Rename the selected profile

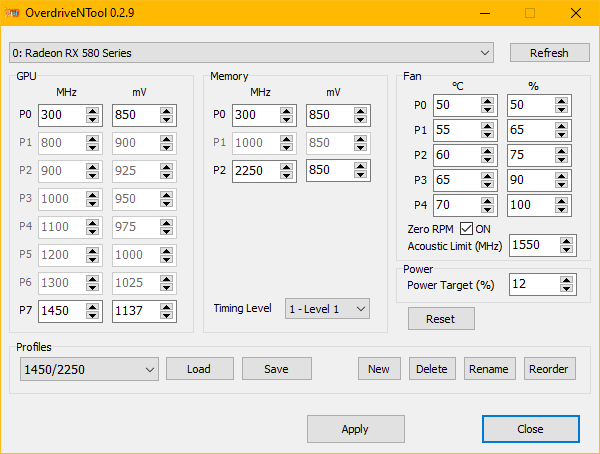489,369
